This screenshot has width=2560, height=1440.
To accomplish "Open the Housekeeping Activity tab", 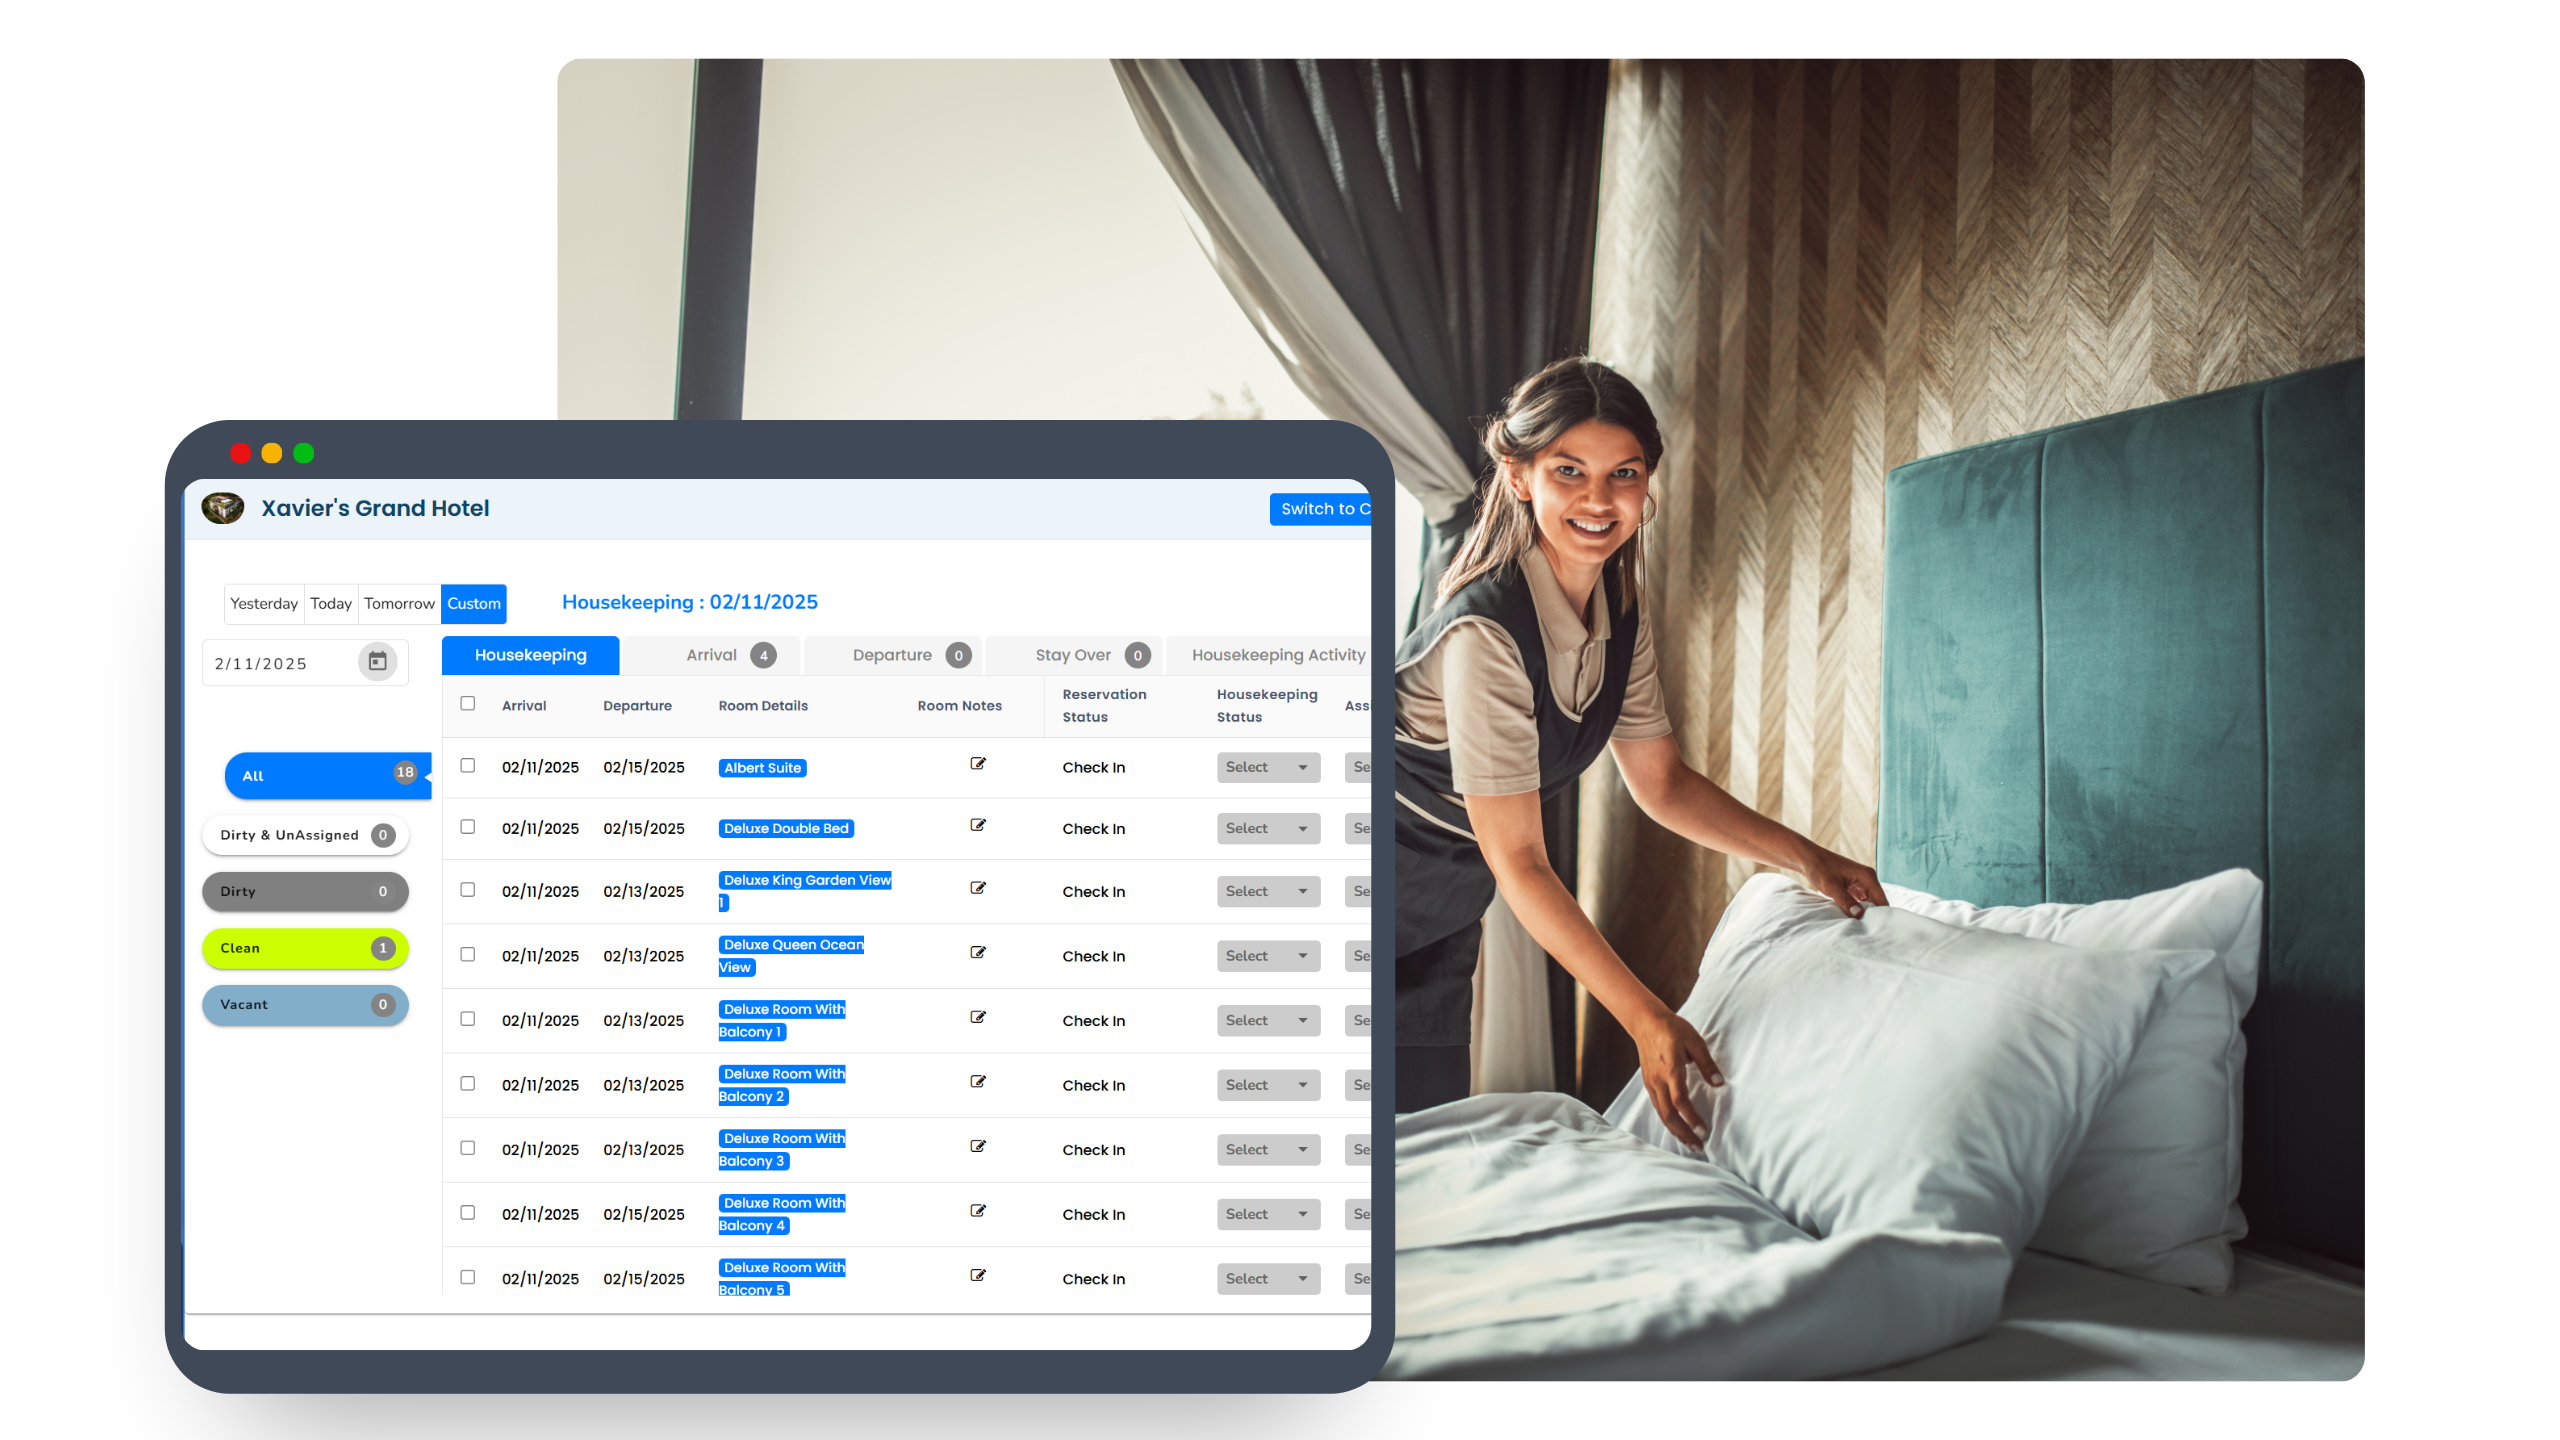I will (x=1278, y=655).
